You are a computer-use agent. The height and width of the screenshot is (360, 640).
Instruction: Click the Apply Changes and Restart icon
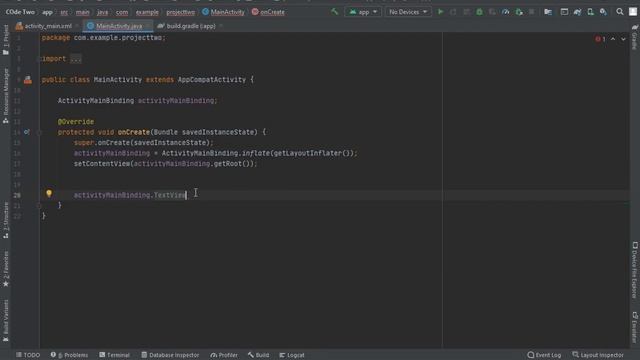[x=453, y=12]
